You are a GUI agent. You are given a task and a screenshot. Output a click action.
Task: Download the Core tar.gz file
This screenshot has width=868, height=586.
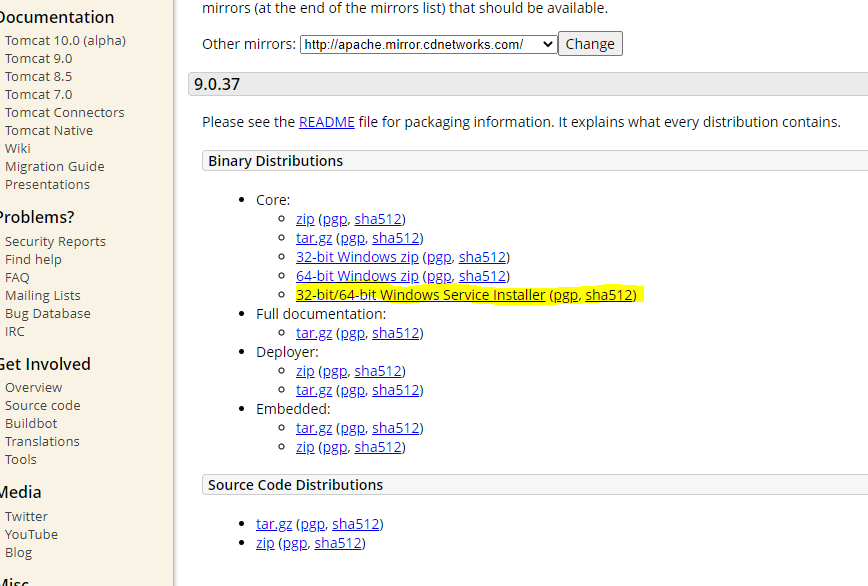314,238
